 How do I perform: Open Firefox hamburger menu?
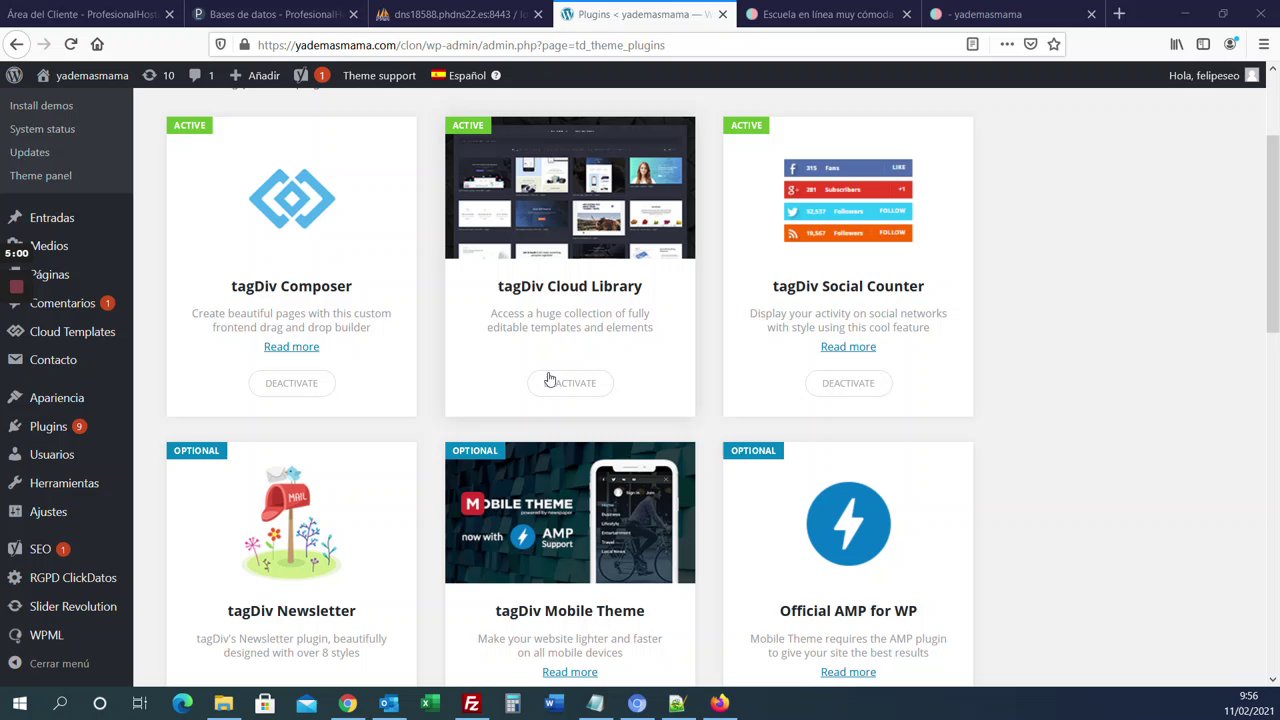point(1264,44)
